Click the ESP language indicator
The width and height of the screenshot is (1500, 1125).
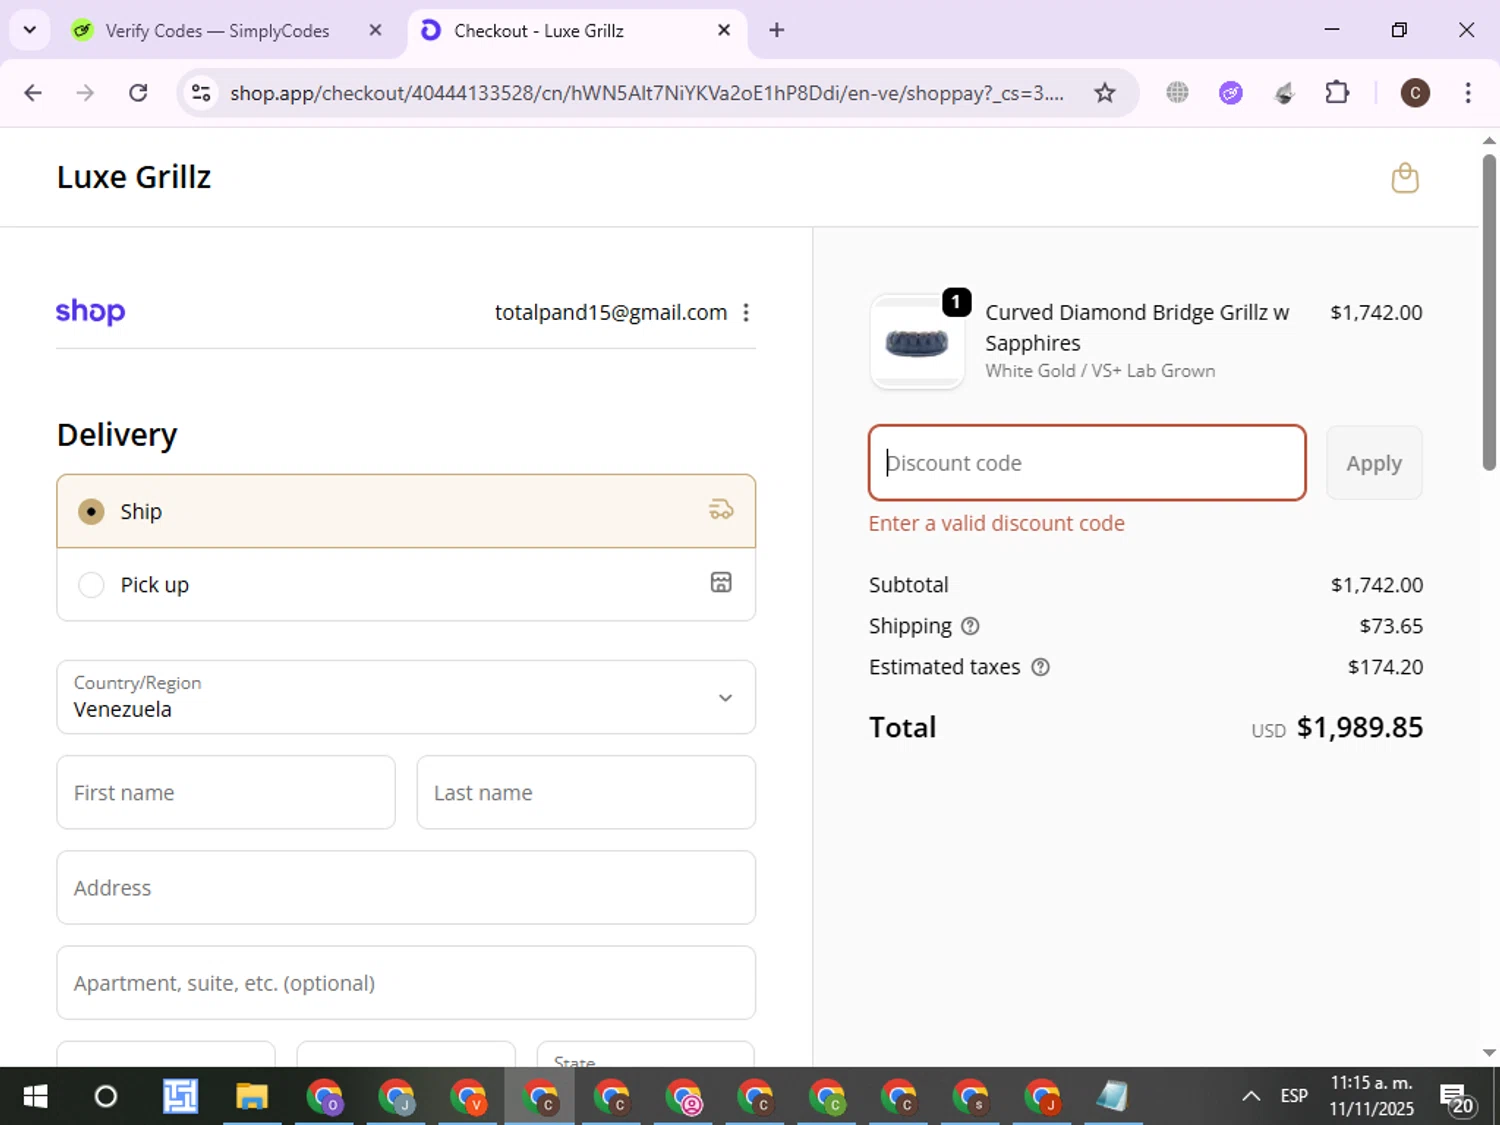(1294, 1096)
